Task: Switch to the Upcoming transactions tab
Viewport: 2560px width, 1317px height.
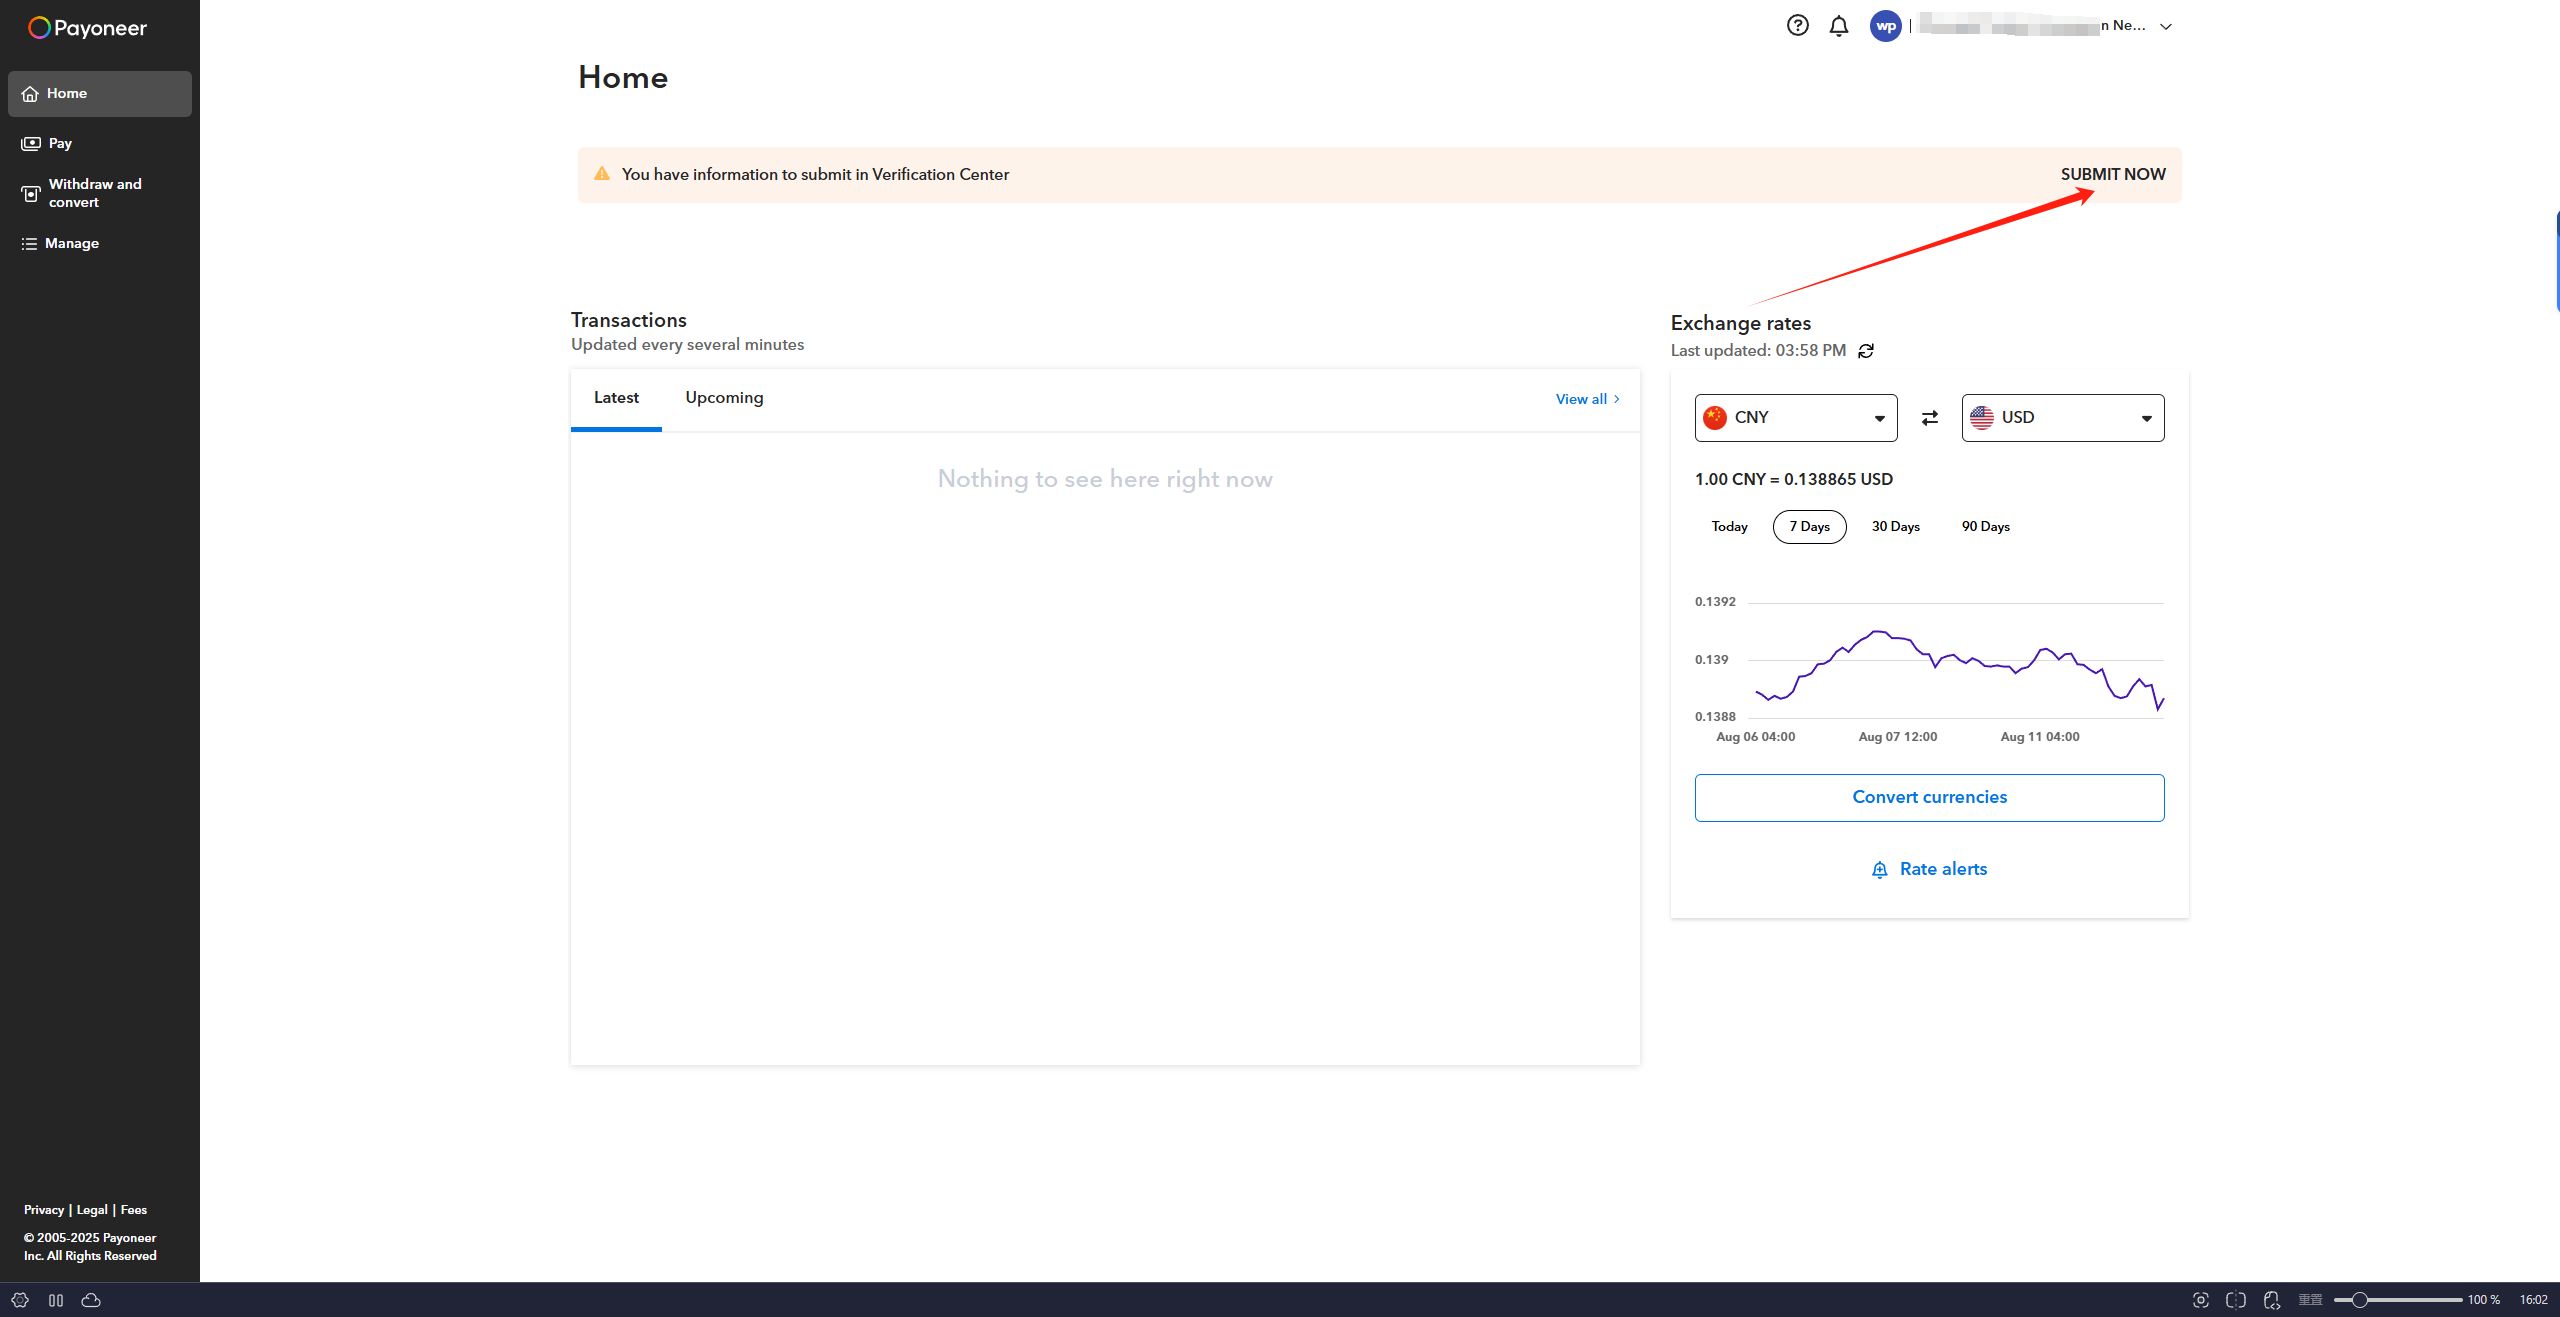Action: [724, 398]
